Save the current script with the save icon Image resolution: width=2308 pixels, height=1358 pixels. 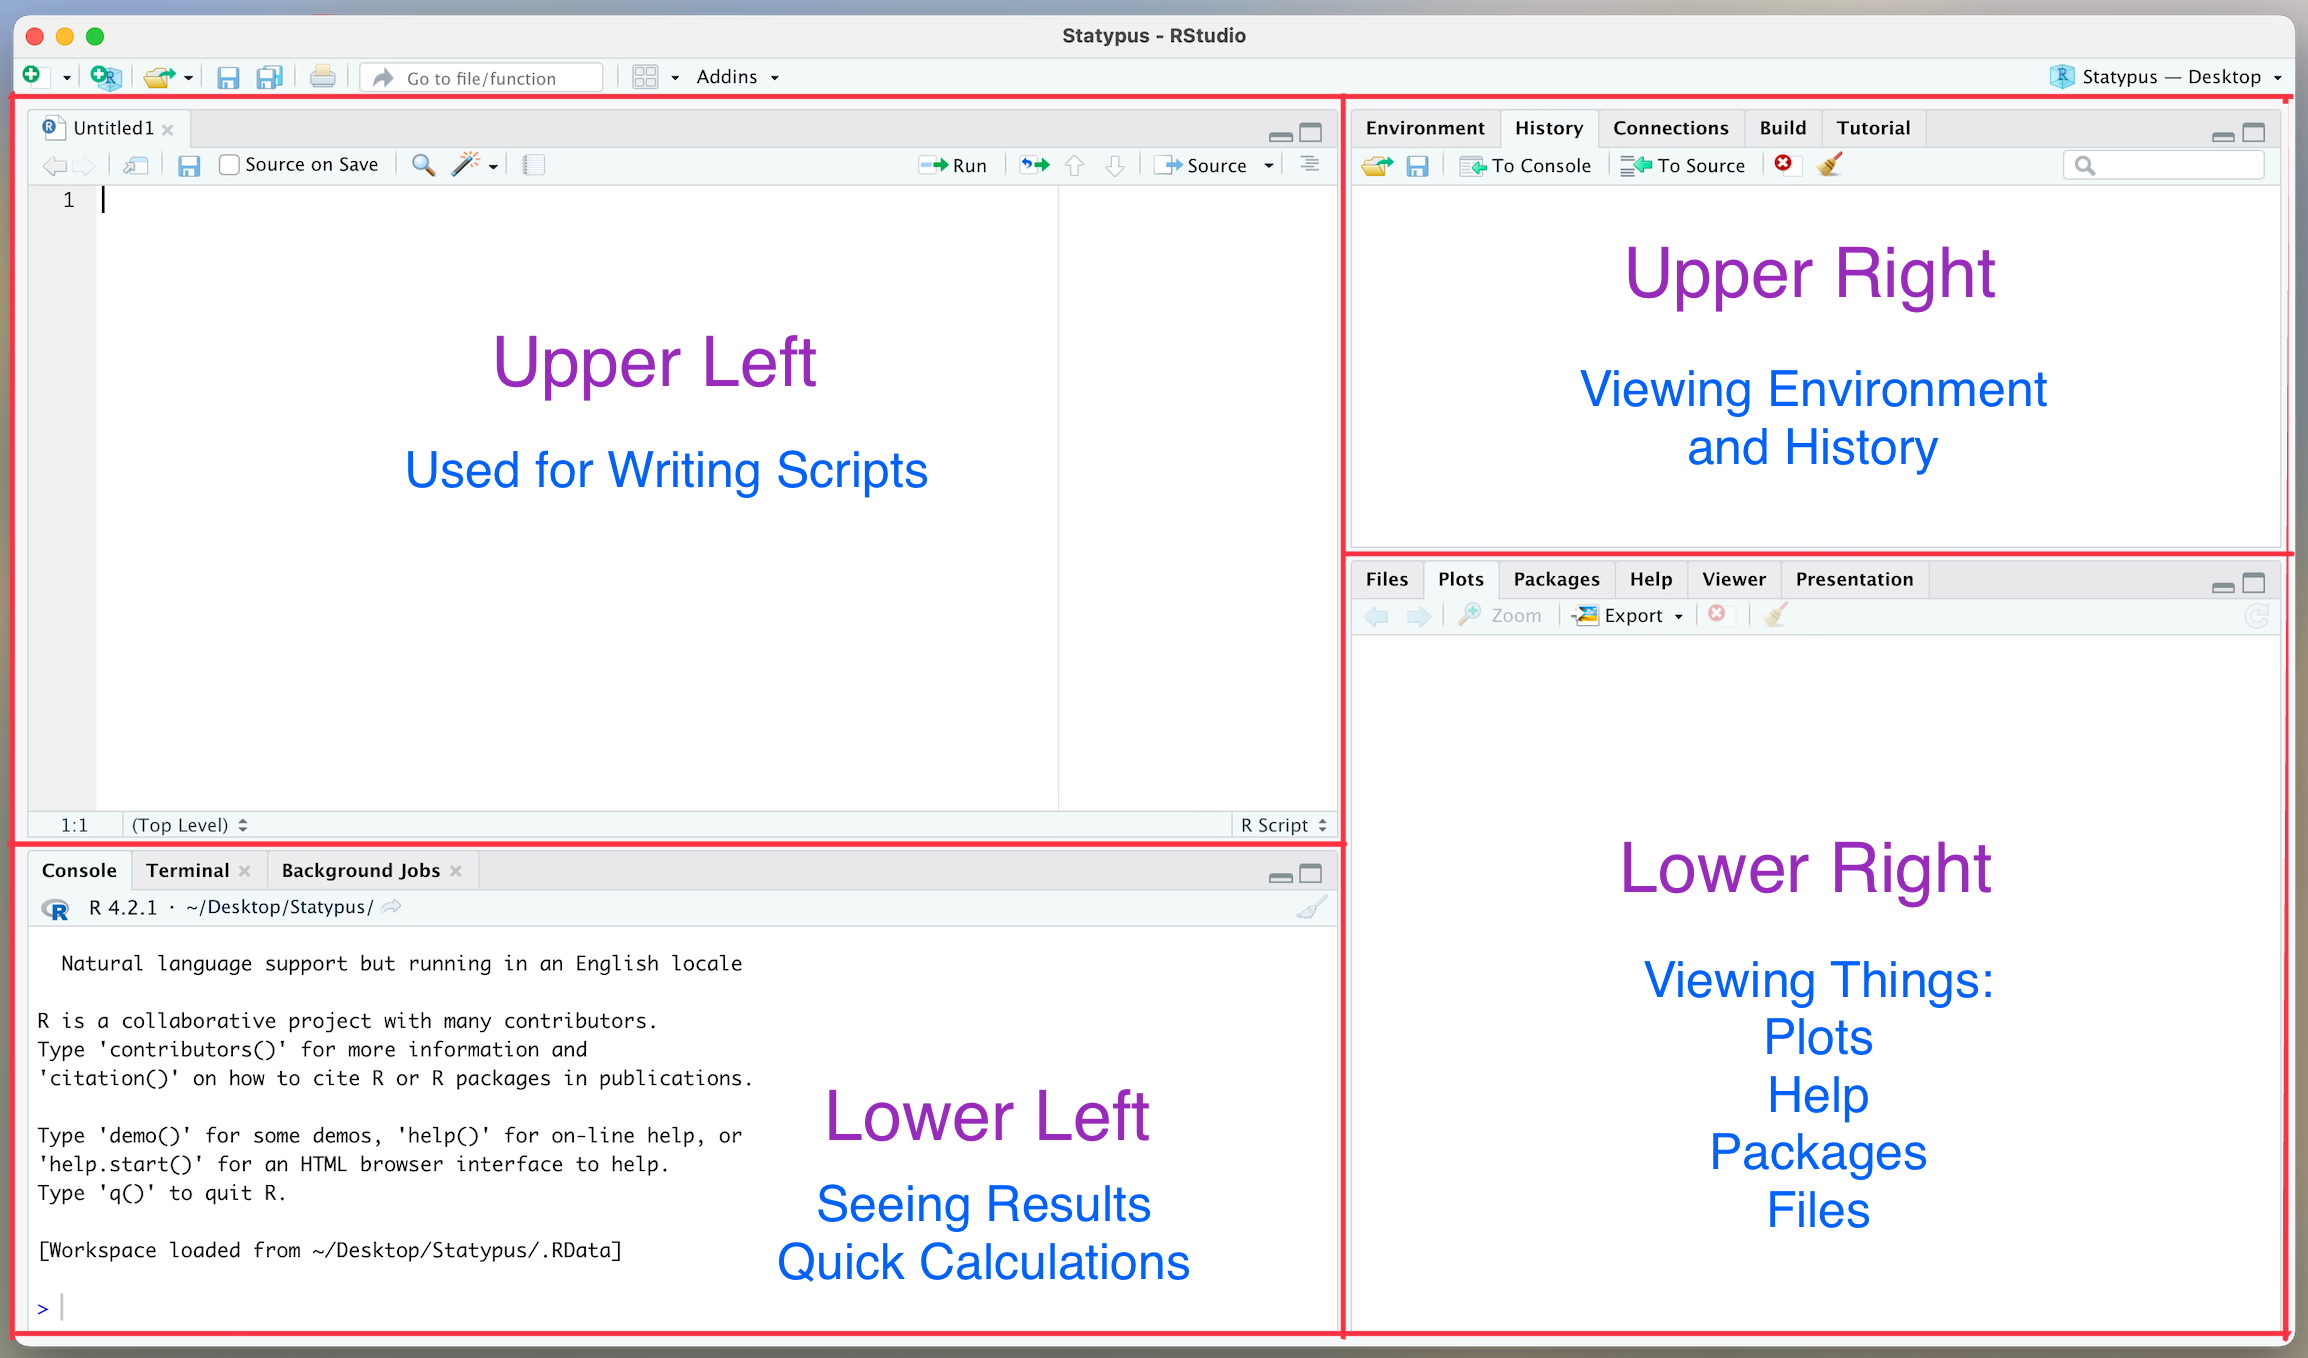coord(189,165)
